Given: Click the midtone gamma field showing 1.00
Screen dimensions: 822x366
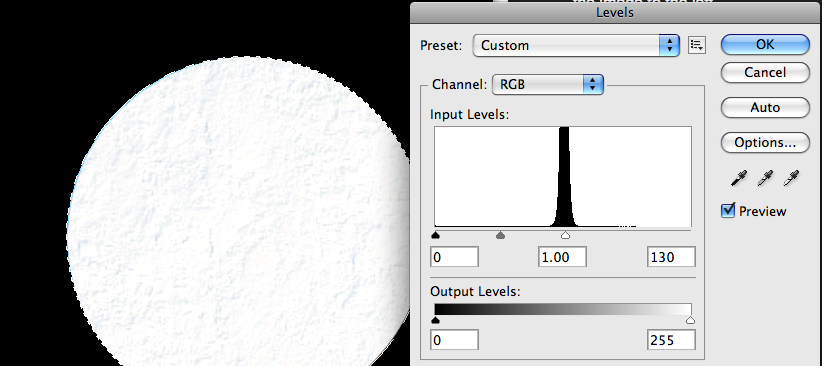Looking at the screenshot, I should [562, 257].
